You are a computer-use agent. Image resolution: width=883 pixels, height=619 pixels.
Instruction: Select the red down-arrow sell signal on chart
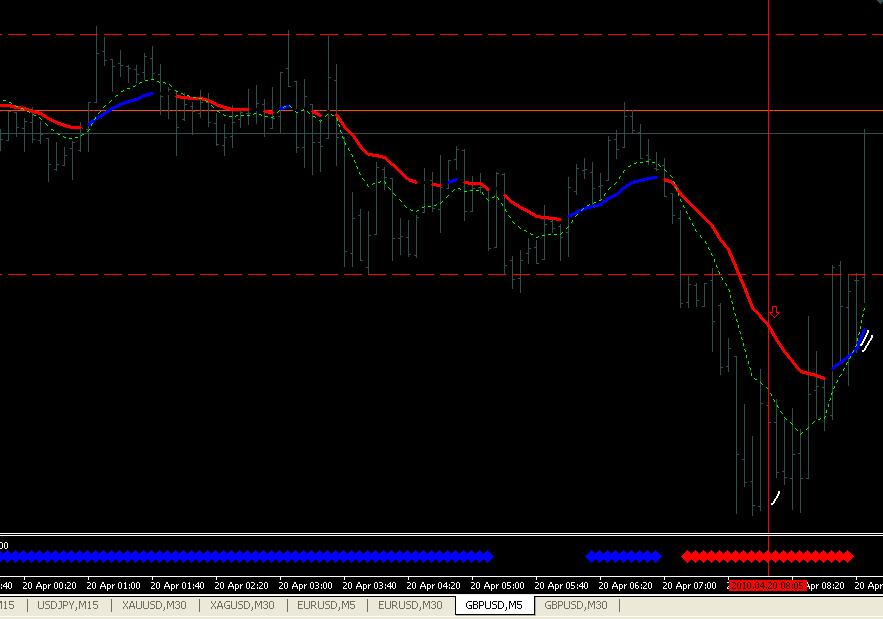774,312
